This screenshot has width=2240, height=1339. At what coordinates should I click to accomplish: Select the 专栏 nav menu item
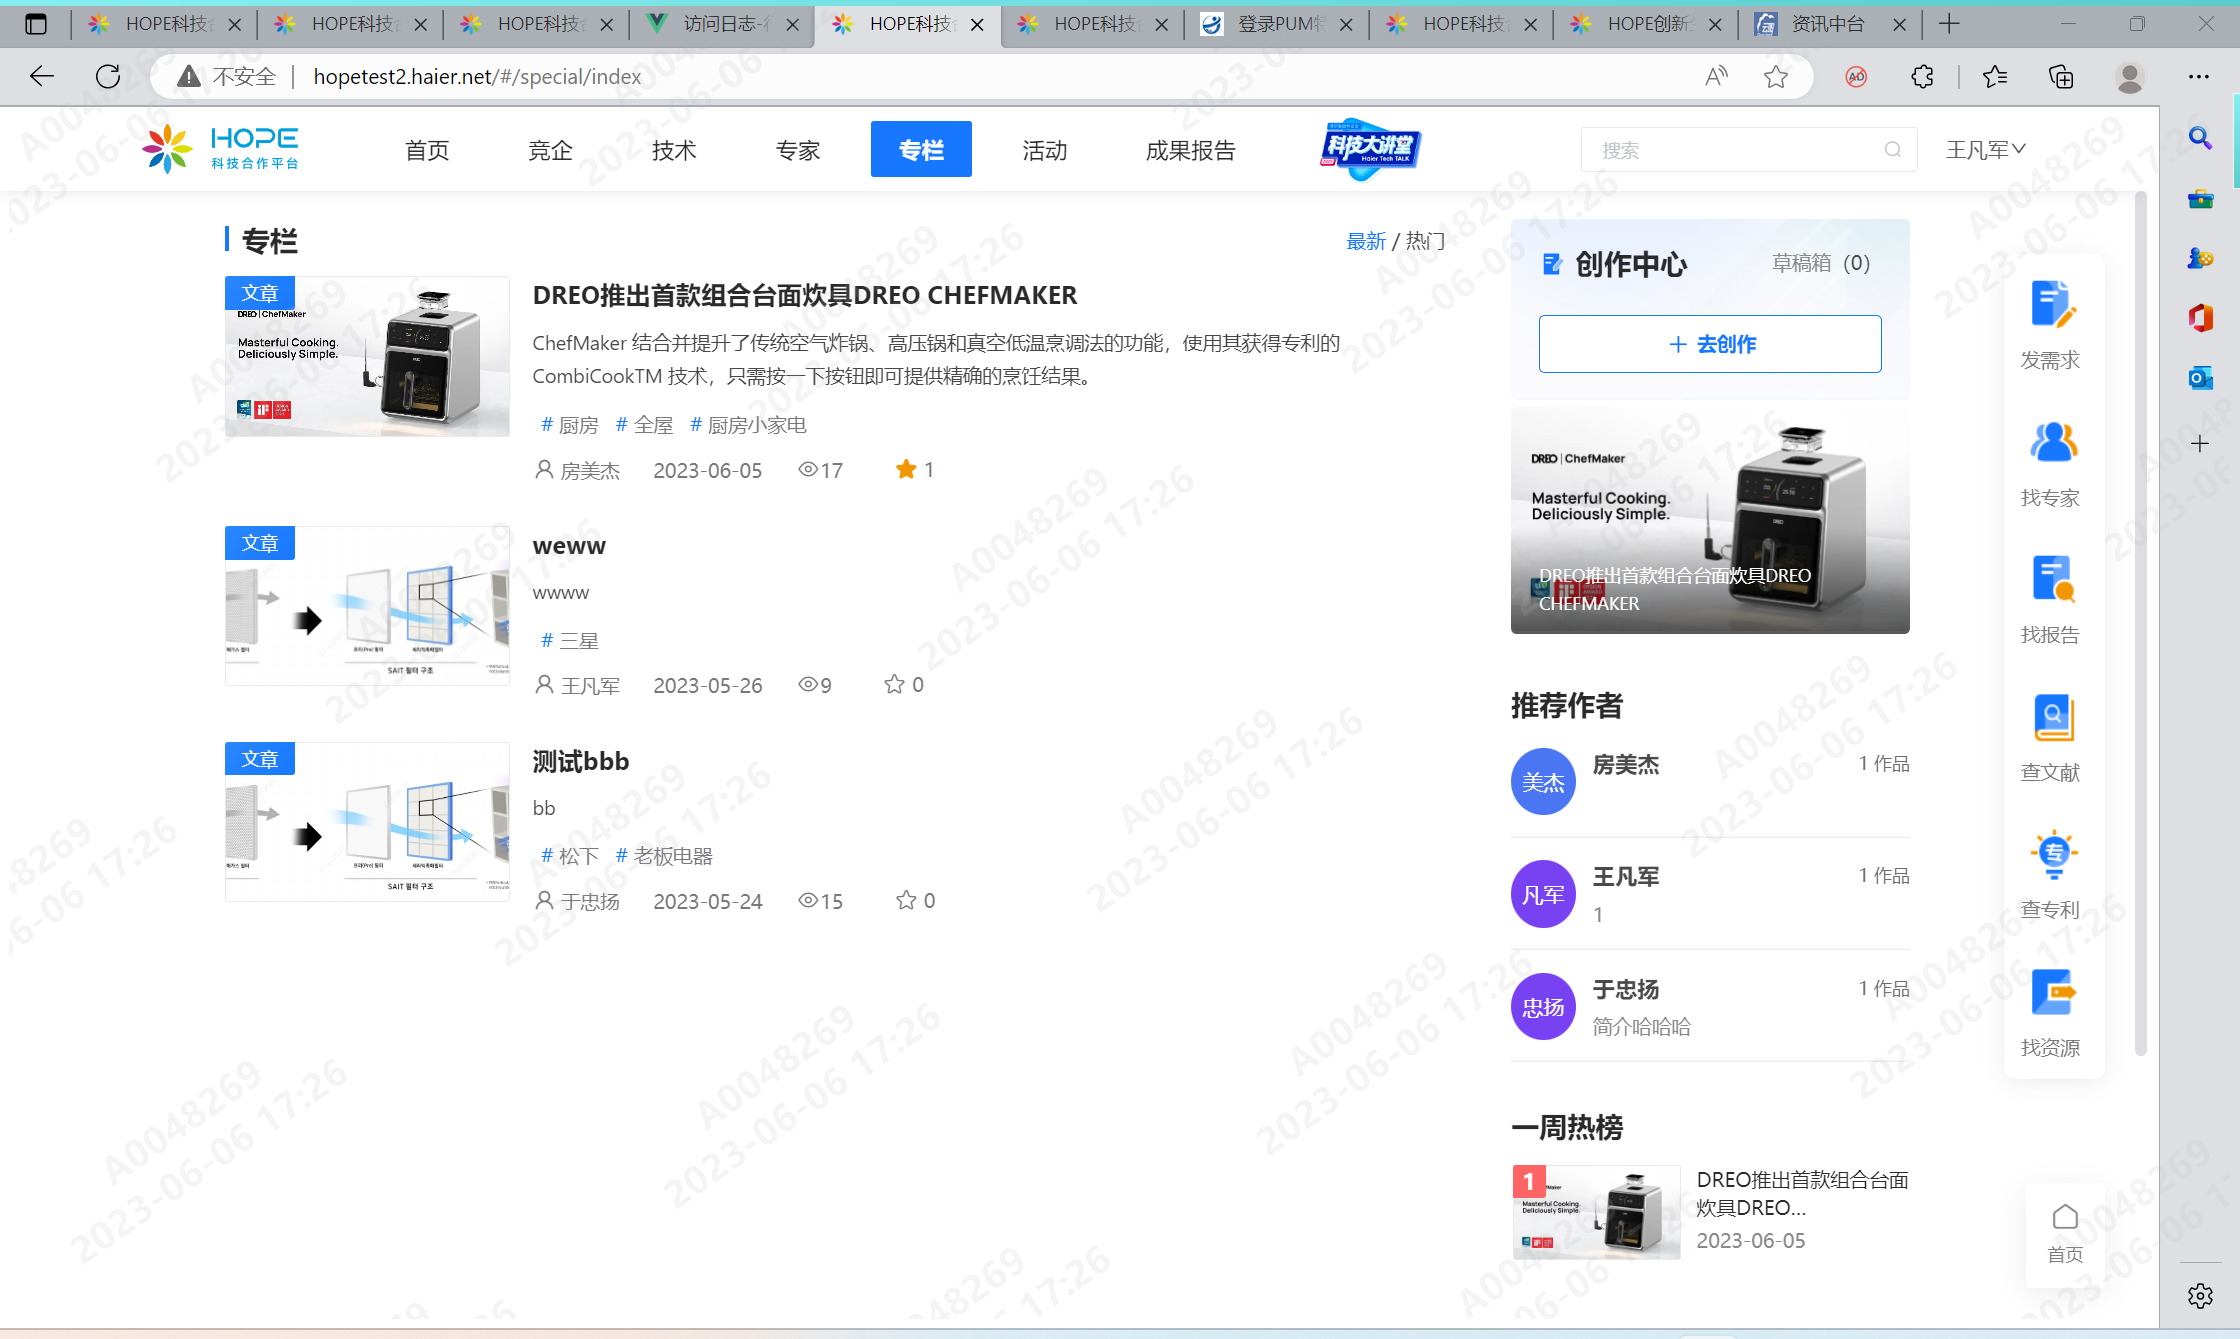921,149
